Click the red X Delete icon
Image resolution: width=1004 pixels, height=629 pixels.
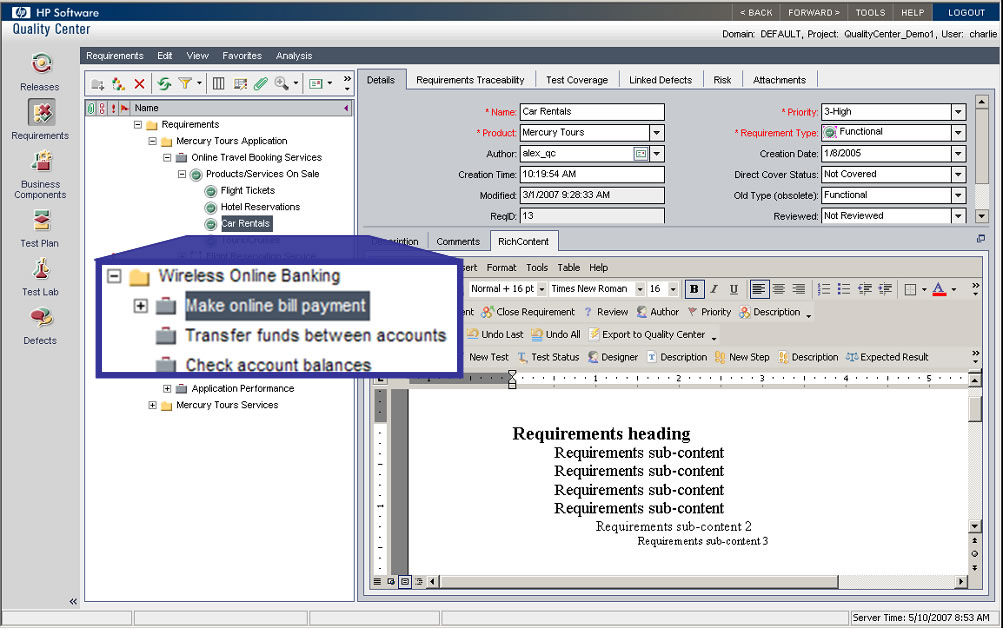pos(139,84)
